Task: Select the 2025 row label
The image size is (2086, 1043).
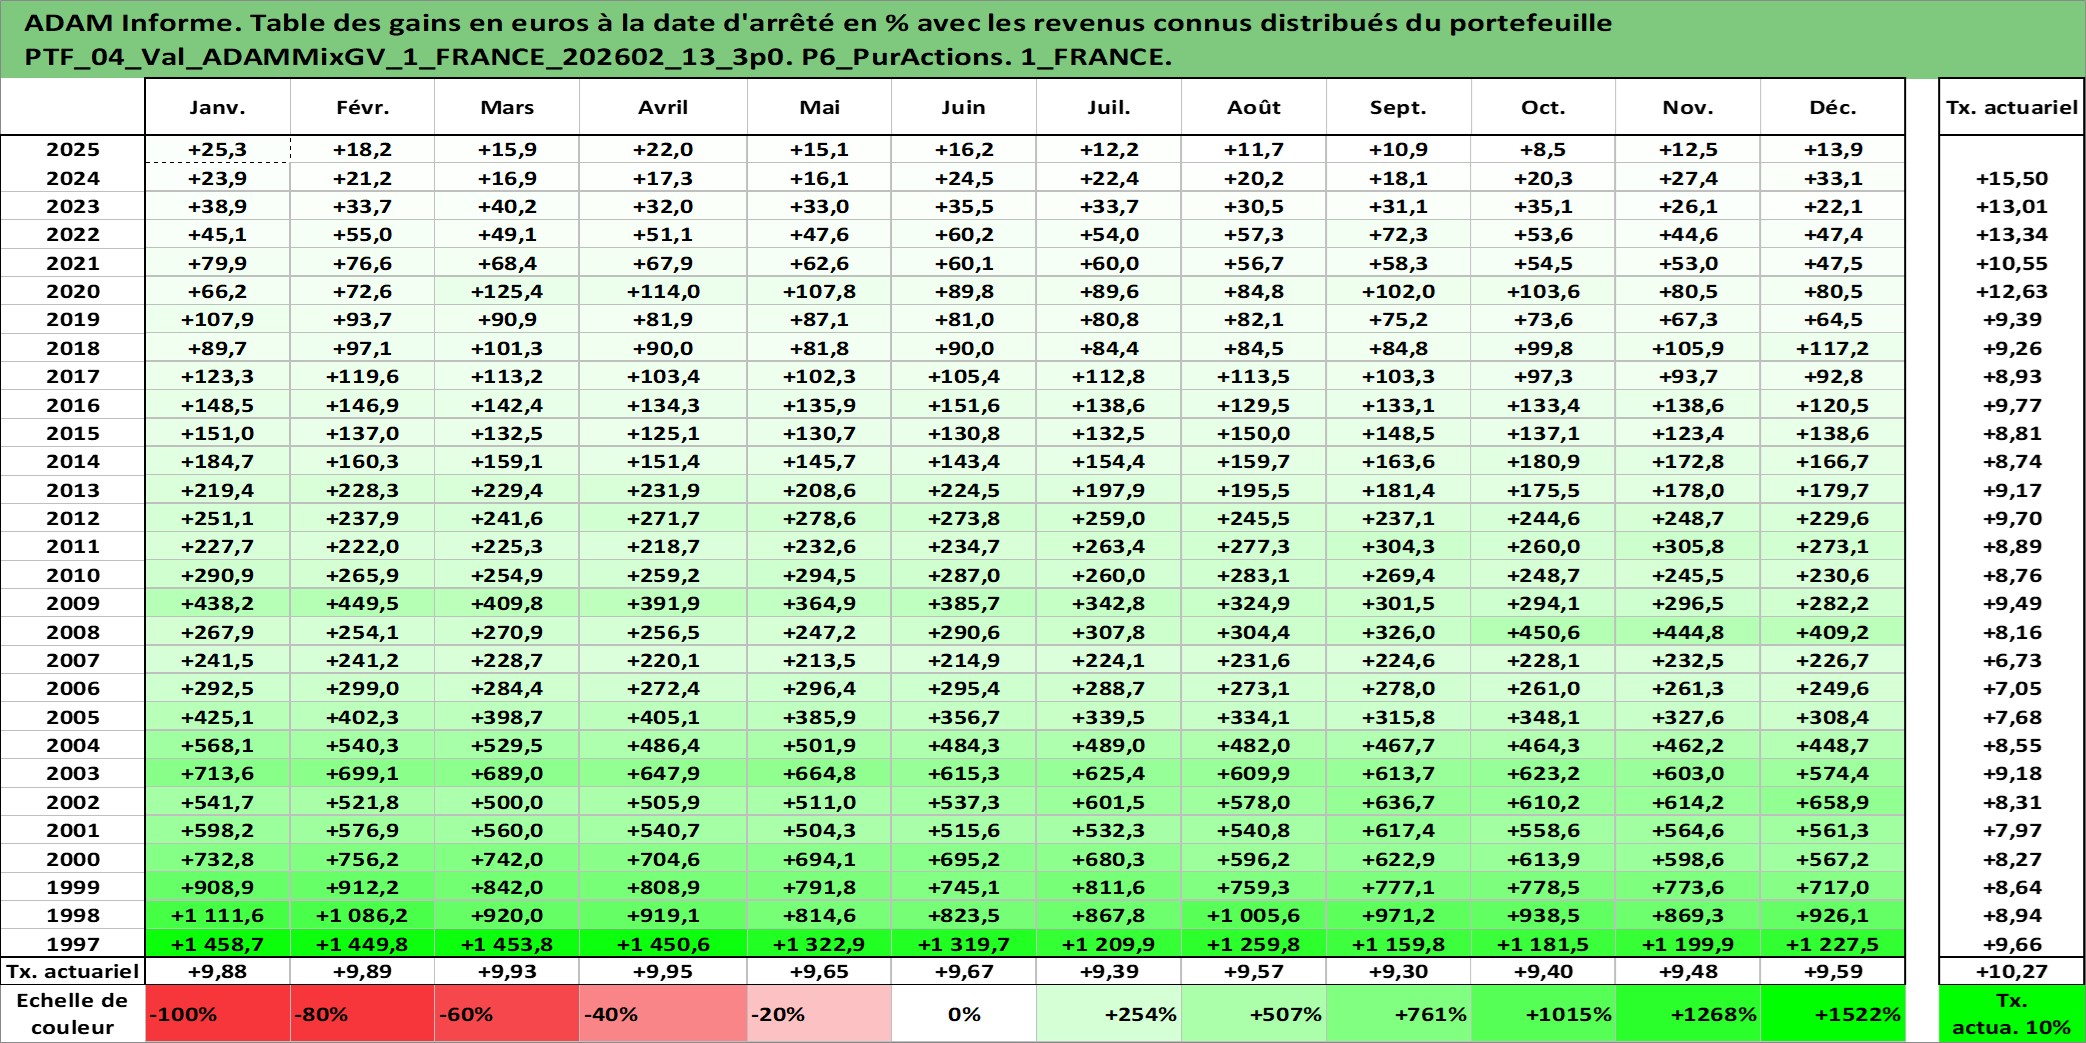Action: [x=73, y=149]
